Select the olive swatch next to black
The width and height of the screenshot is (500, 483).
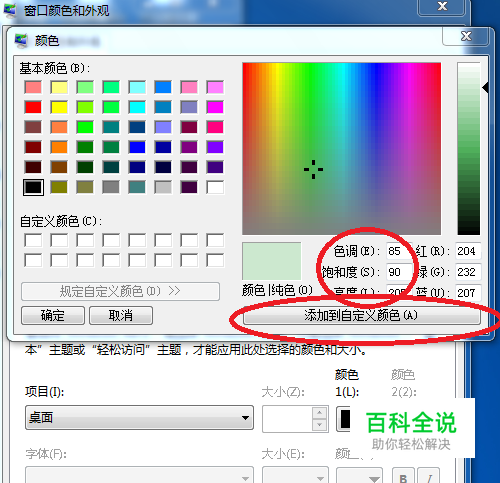click(x=59, y=187)
